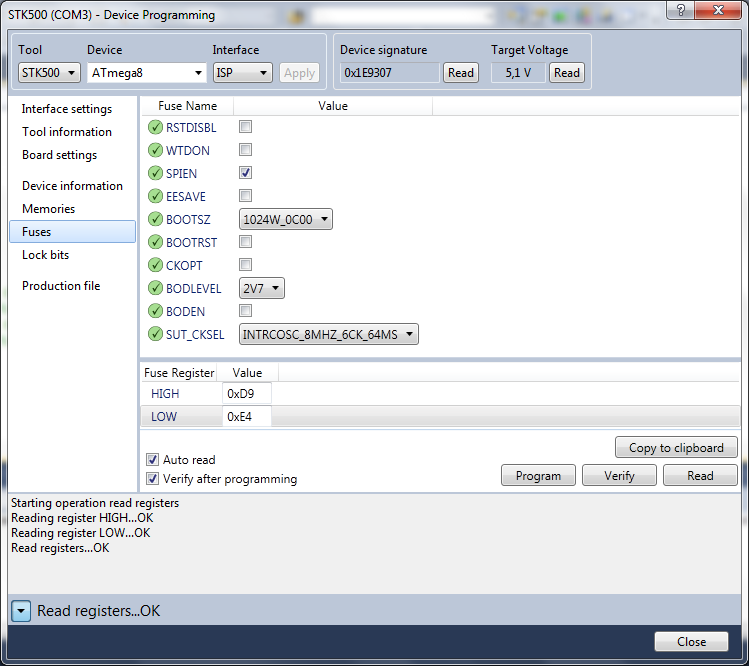Select the Fuses page
Image resolution: width=749 pixels, height=666 pixels.
[73, 232]
